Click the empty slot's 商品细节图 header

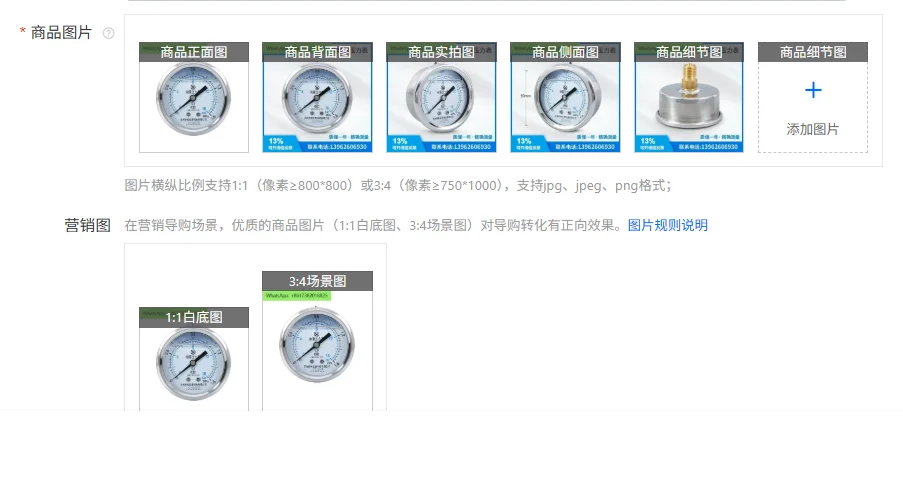813,52
